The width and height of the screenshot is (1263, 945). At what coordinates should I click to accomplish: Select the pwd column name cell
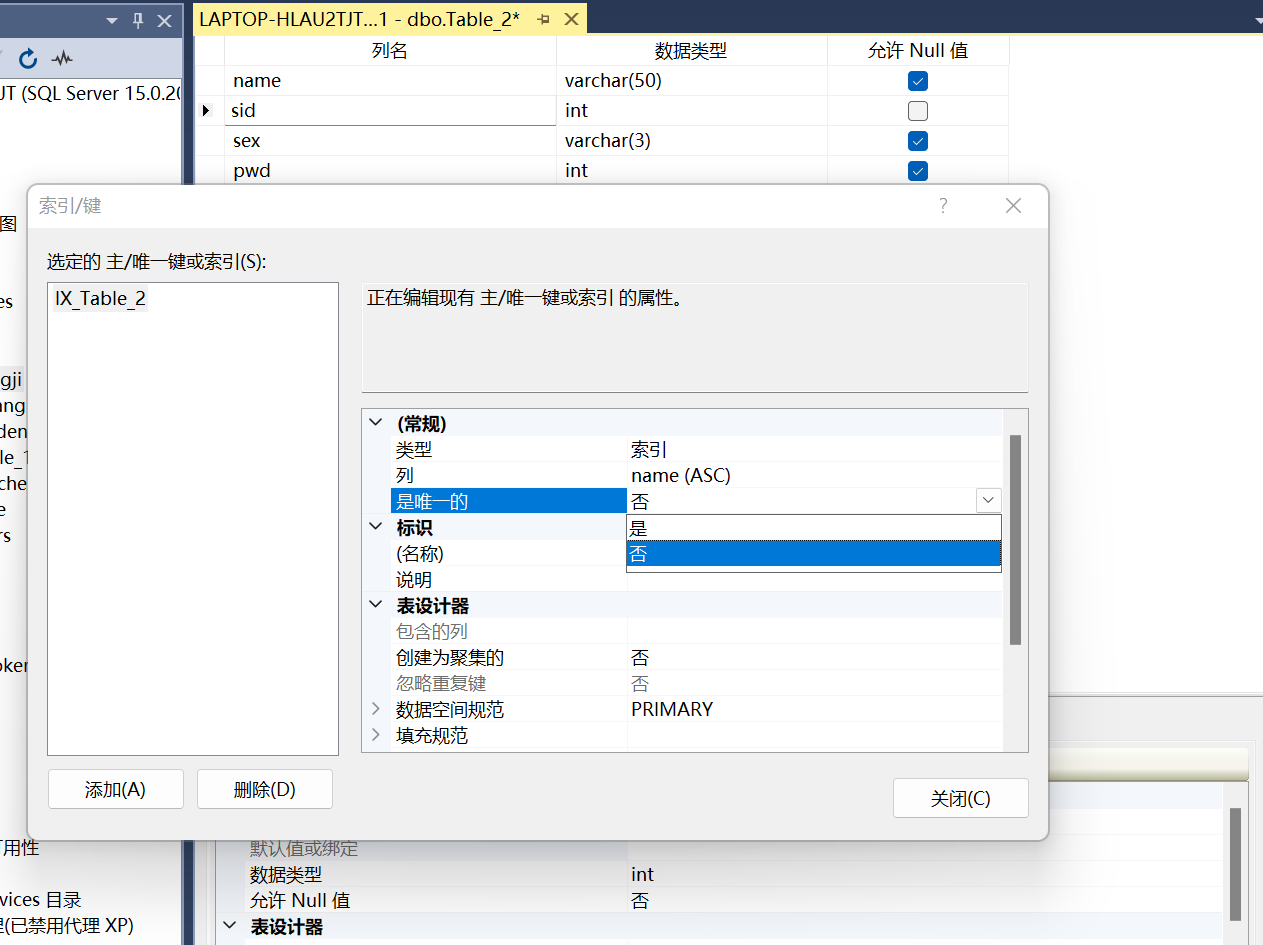pyautogui.click(x=390, y=171)
